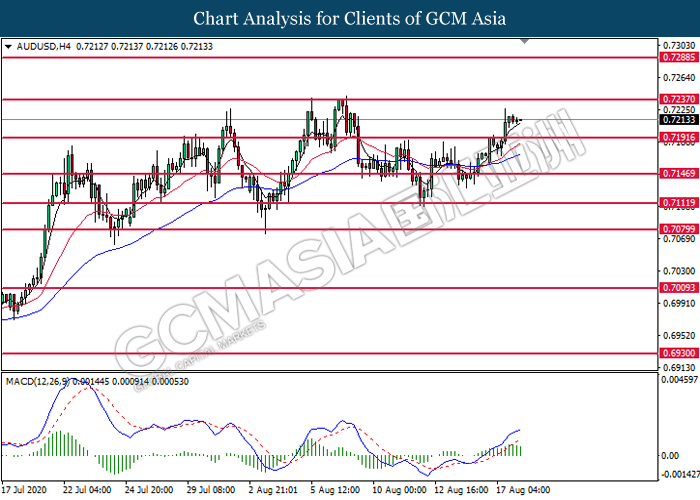Viewport: 700px width, 500px height.
Task: Select the 0.71469 red price label
Action: click(x=679, y=173)
